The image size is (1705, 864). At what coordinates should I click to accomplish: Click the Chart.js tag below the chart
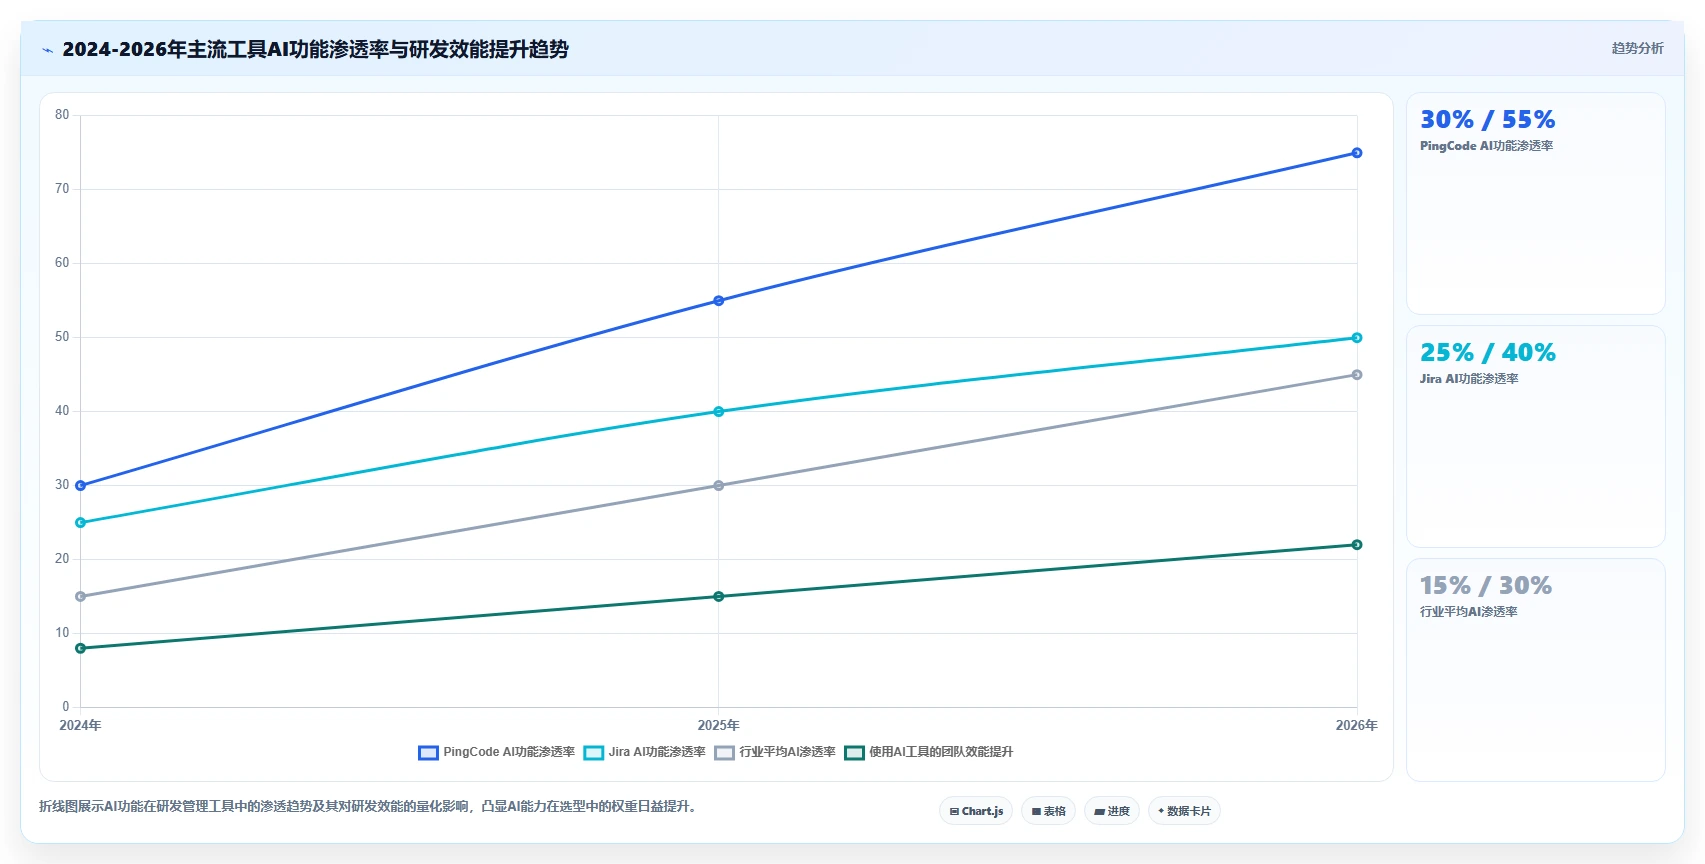[x=976, y=811]
